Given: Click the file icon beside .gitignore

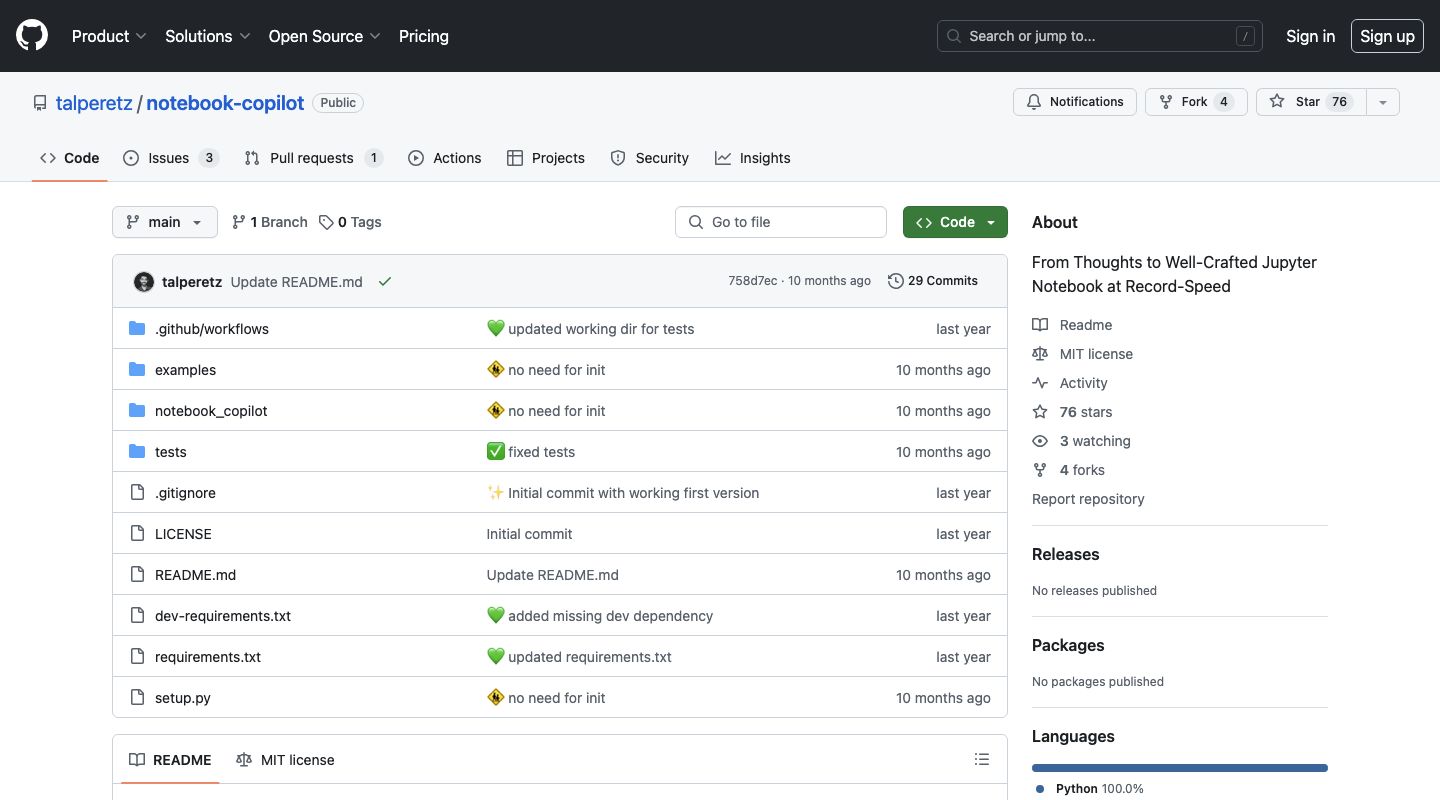Looking at the screenshot, I should [137, 493].
